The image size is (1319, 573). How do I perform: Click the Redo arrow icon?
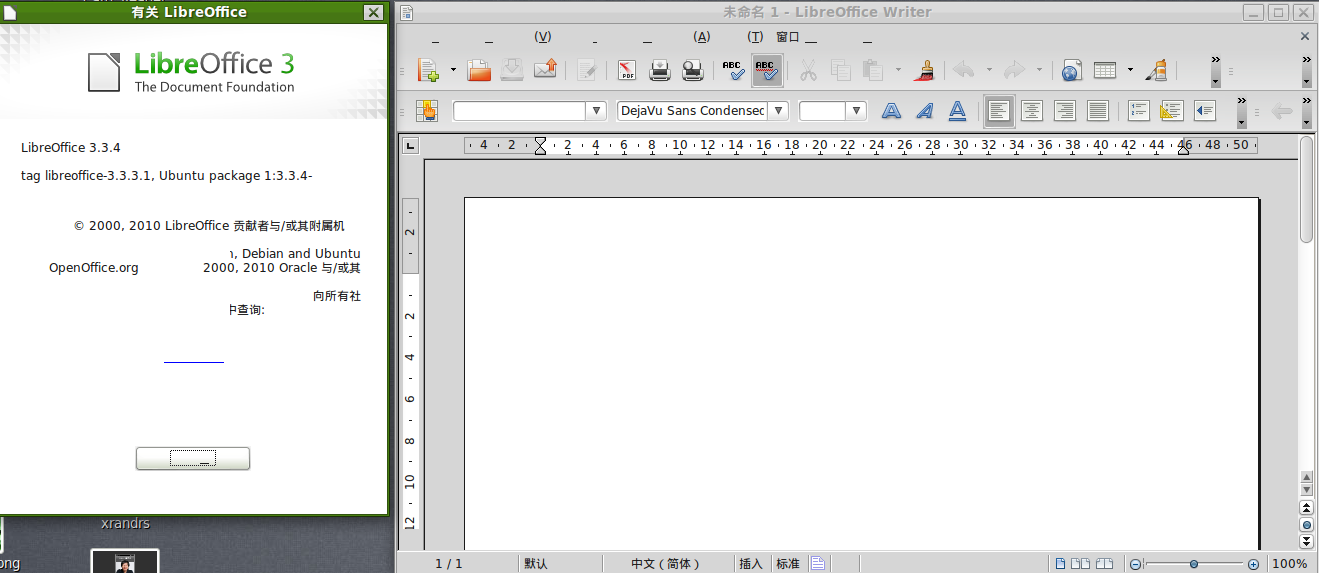pyautogui.click(x=1014, y=70)
